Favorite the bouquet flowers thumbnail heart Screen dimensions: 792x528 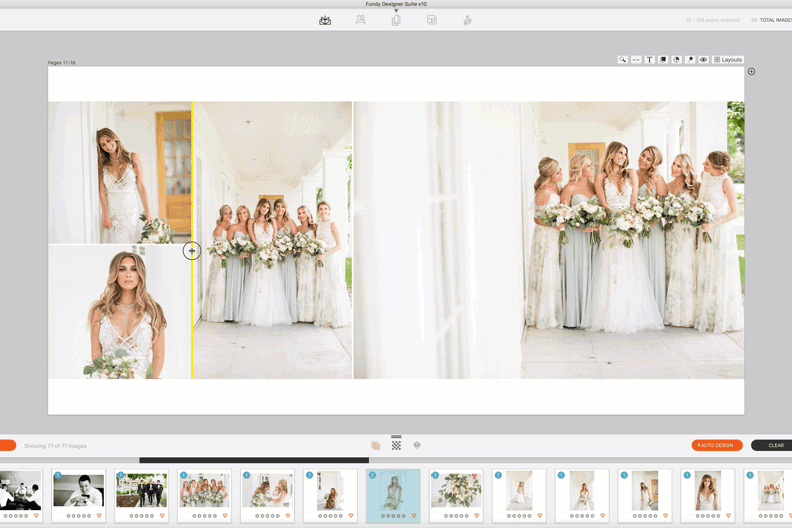476,516
